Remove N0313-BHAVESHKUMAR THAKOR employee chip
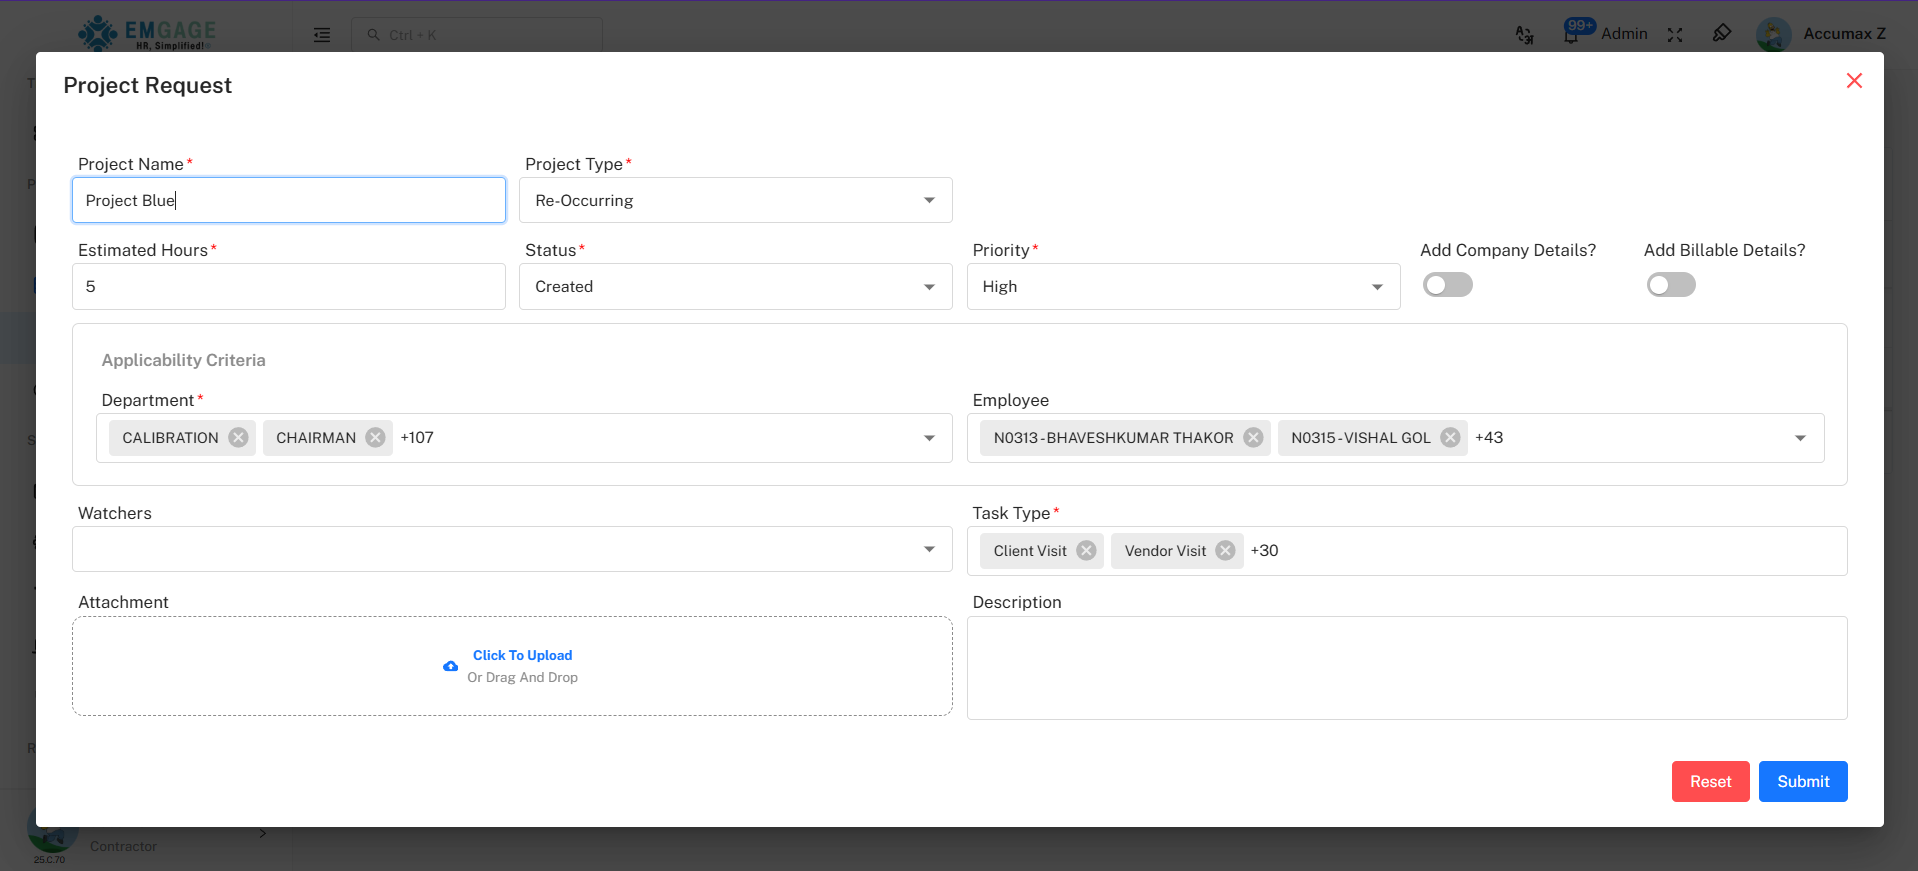Image resolution: width=1918 pixels, height=871 pixels. pyautogui.click(x=1253, y=438)
